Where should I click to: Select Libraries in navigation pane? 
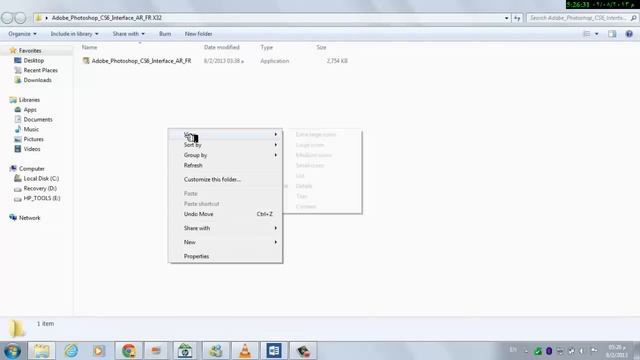click(29, 100)
